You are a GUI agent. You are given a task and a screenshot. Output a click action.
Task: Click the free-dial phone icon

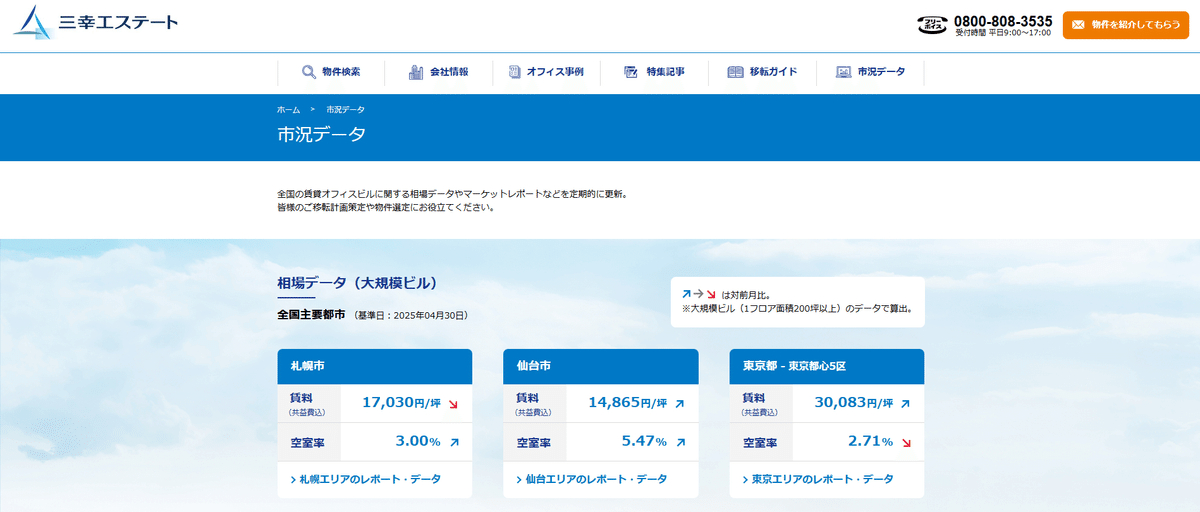click(930, 25)
